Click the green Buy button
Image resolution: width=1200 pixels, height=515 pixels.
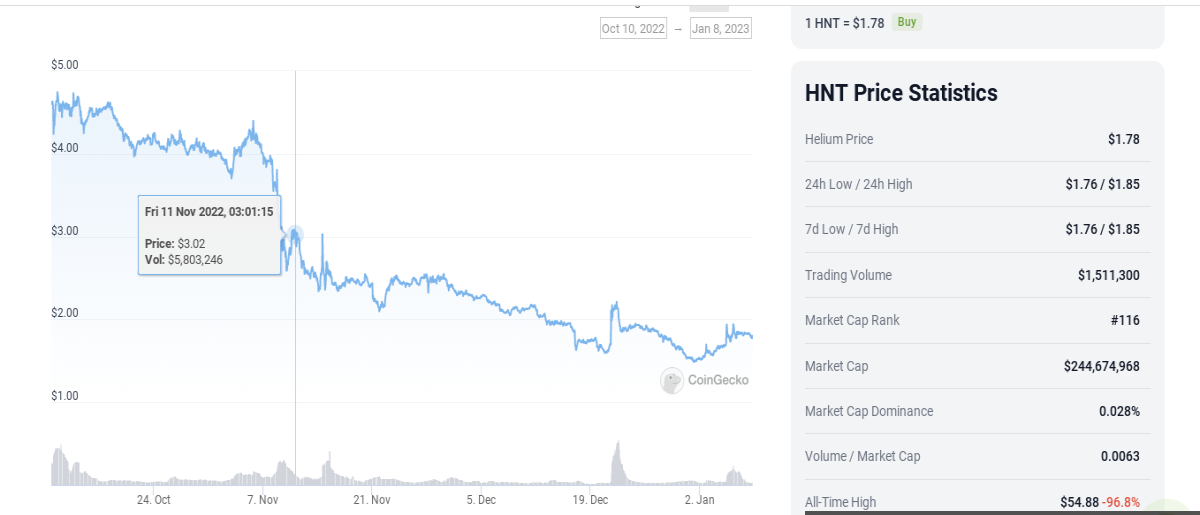(x=906, y=22)
